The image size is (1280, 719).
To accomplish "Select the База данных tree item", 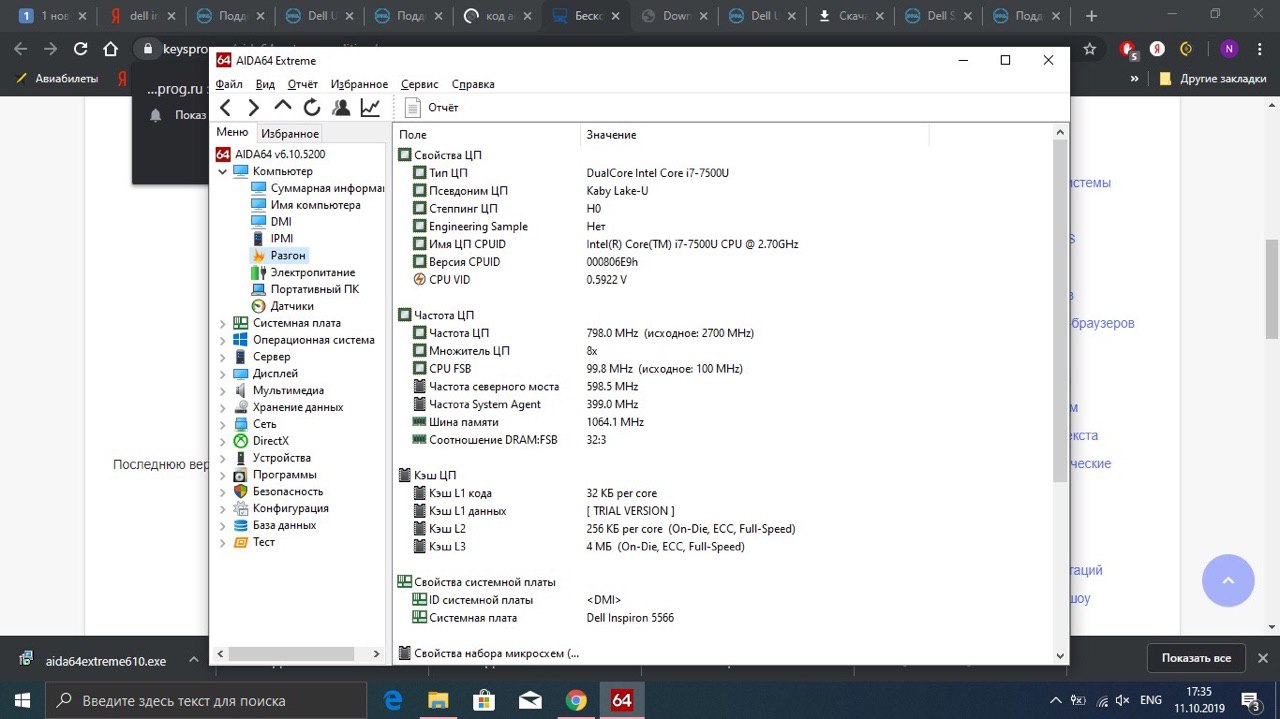I will click(x=275, y=525).
